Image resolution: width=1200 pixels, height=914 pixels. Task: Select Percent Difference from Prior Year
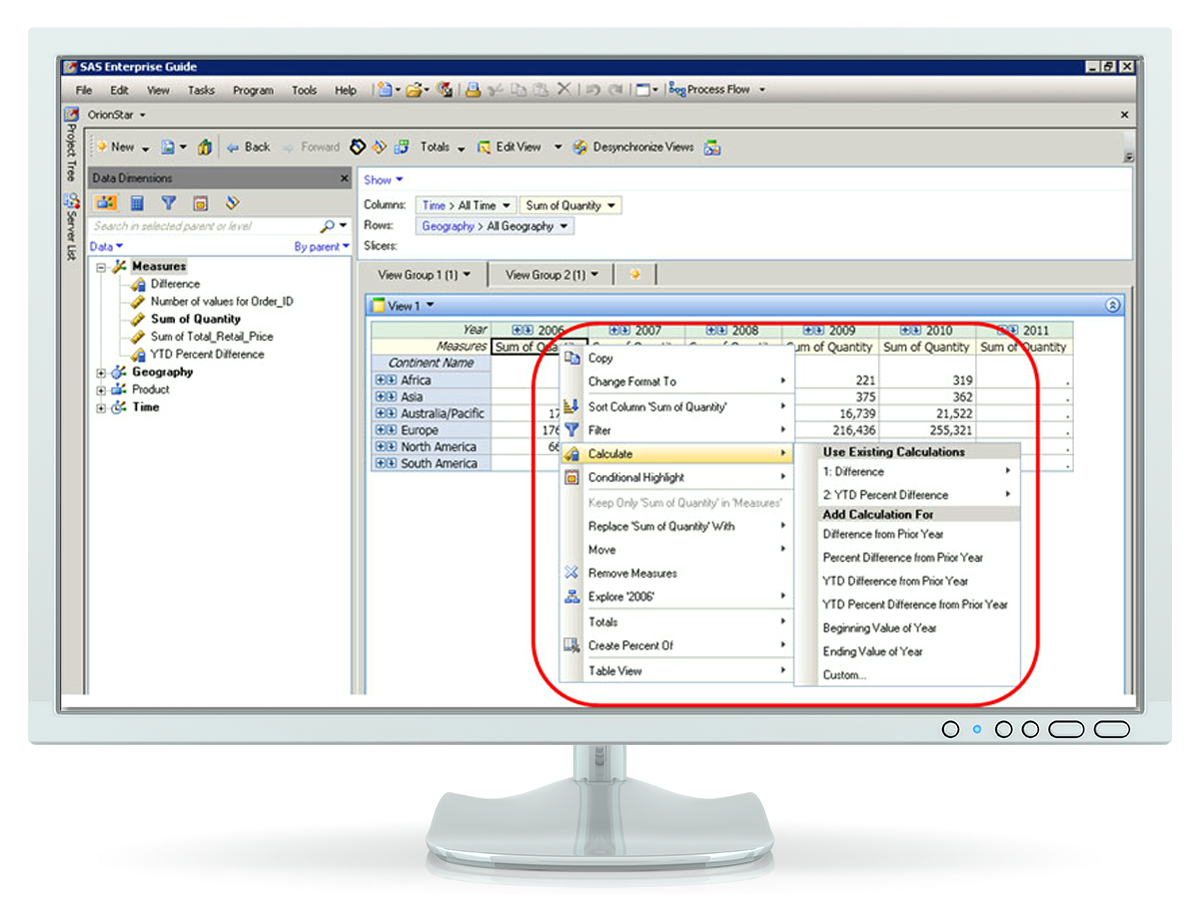(x=902, y=557)
